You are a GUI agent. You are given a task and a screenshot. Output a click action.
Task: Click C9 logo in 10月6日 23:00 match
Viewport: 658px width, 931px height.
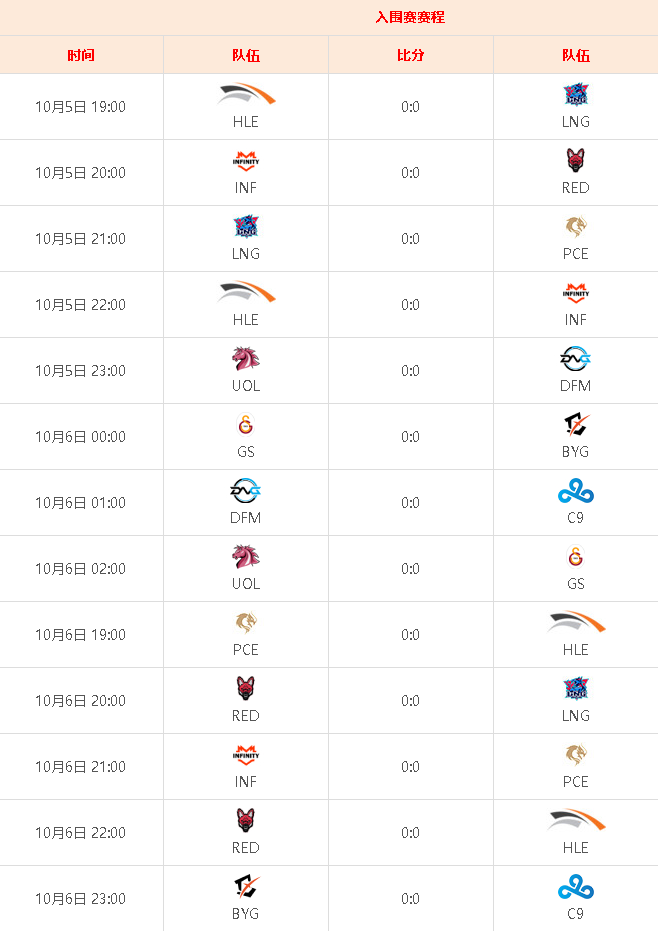[x=575, y=886]
